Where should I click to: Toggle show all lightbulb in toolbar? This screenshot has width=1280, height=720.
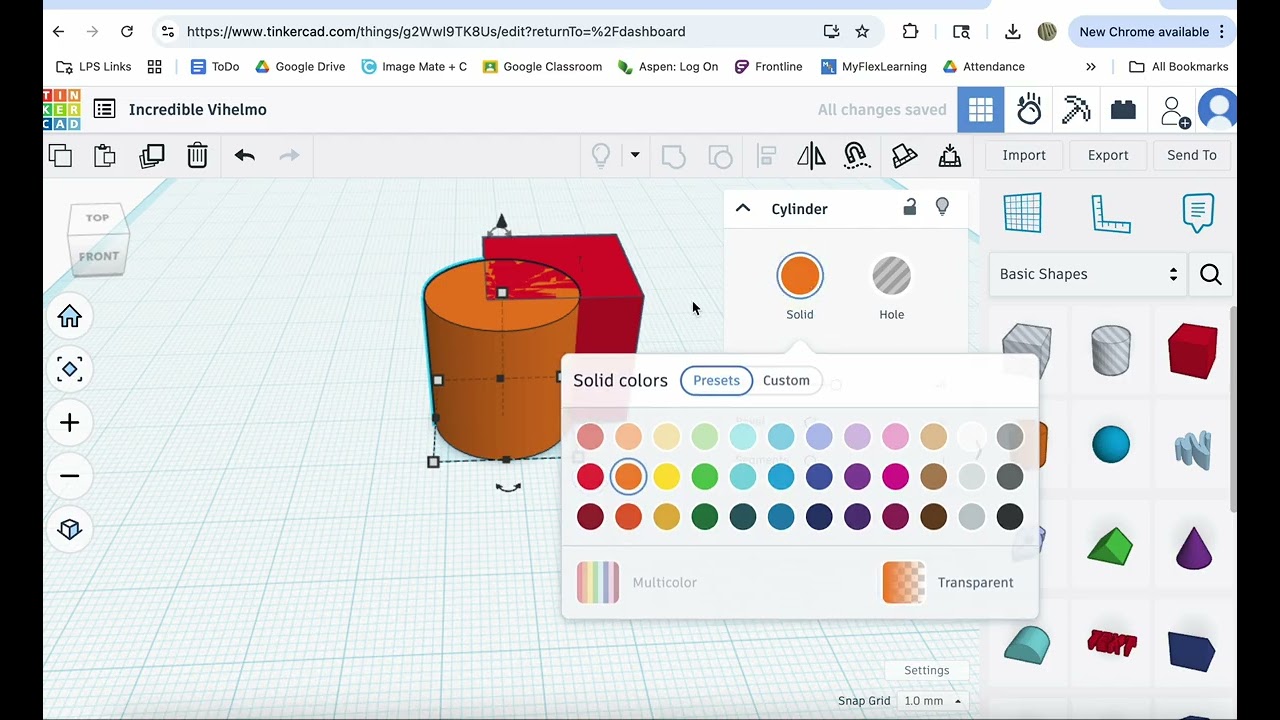[x=601, y=155]
